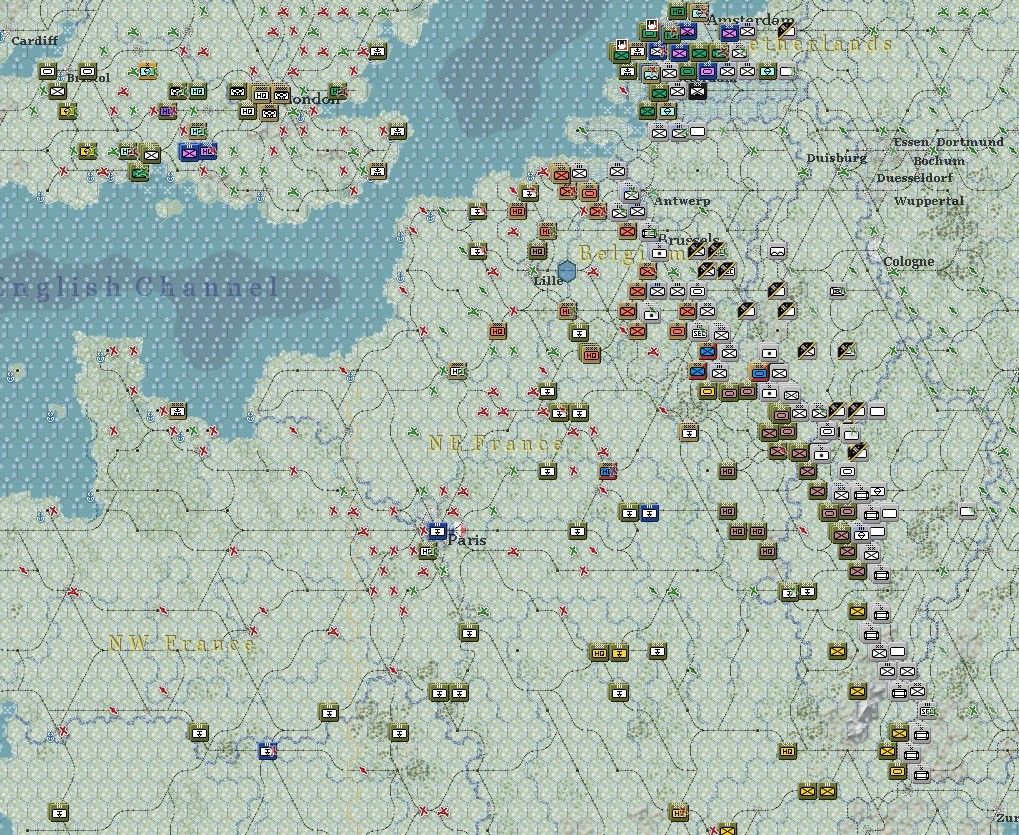Viewport: 1019px width, 835px height.
Task: Select the green HQ counter east of London
Action: 337,92
